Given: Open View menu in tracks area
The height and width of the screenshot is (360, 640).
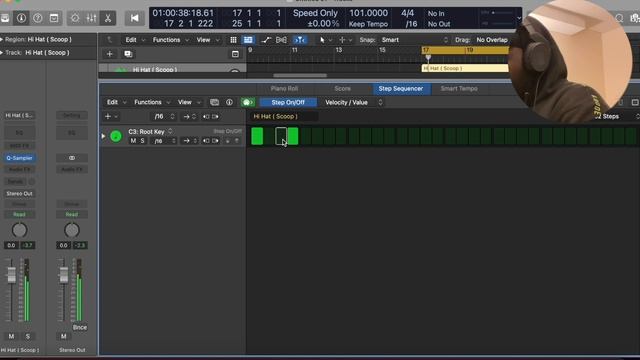Looking at the screenshot, I should tap(207, 40).
